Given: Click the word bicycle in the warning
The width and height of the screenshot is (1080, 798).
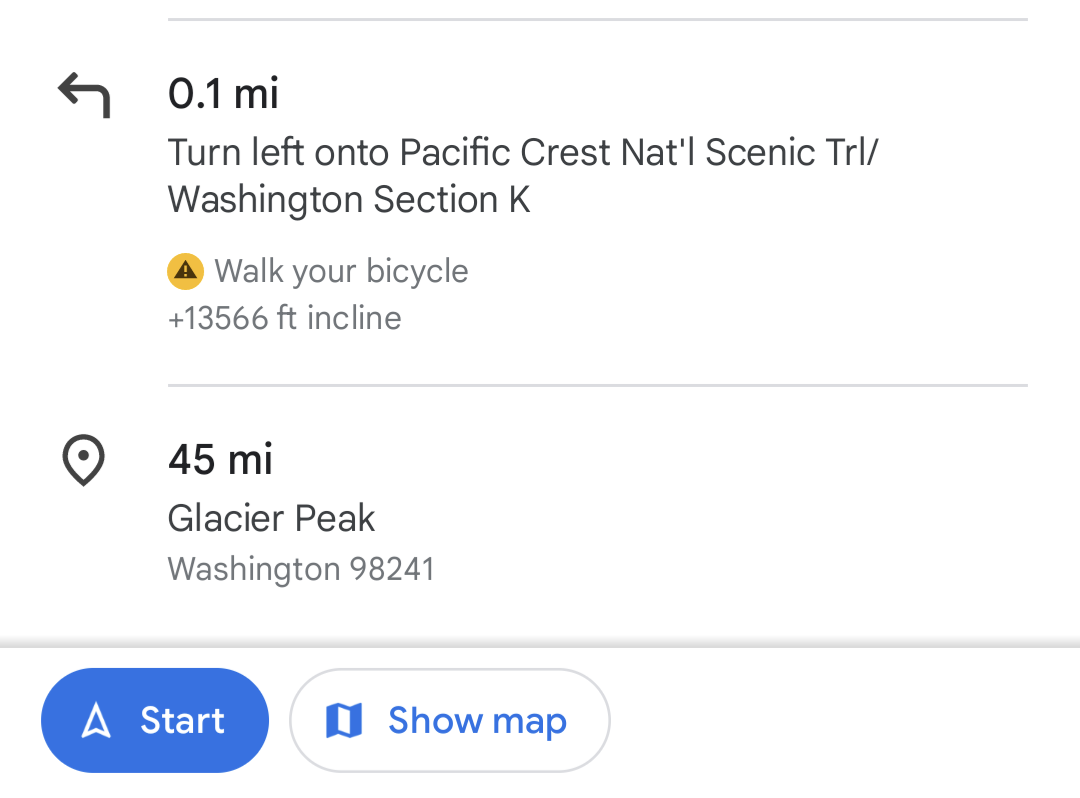Looking at the screenshot, I should click(x=417, y=271).
